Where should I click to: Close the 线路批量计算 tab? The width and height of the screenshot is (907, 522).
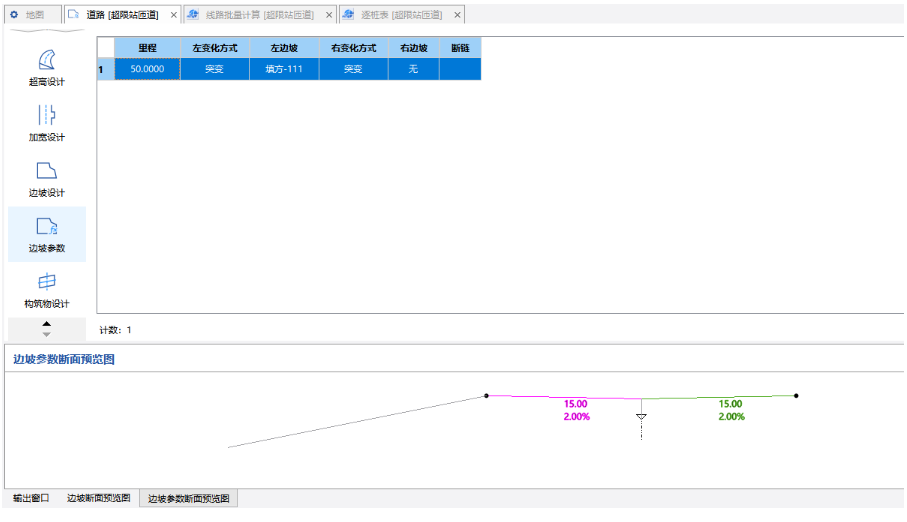click(329, 15)
